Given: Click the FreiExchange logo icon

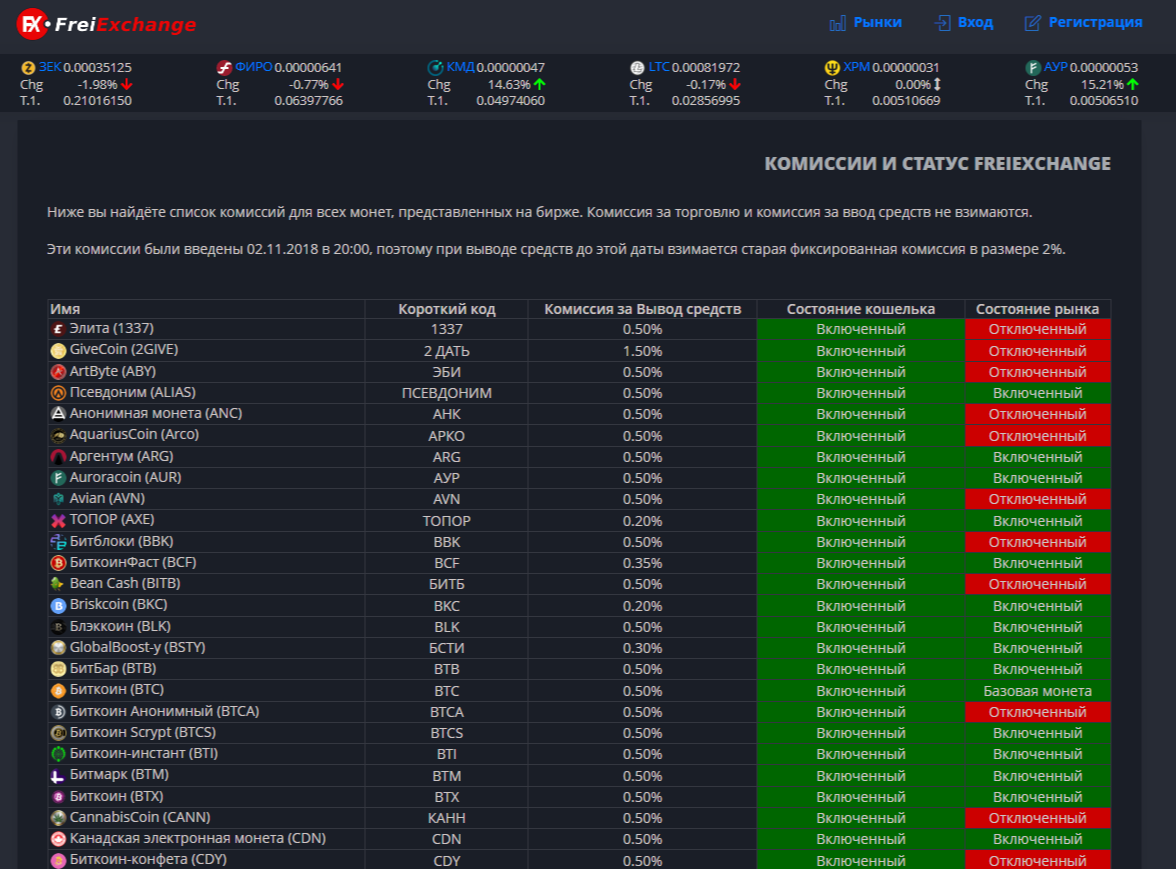Looking at the screenshot, I should click(x=32, y=24).
